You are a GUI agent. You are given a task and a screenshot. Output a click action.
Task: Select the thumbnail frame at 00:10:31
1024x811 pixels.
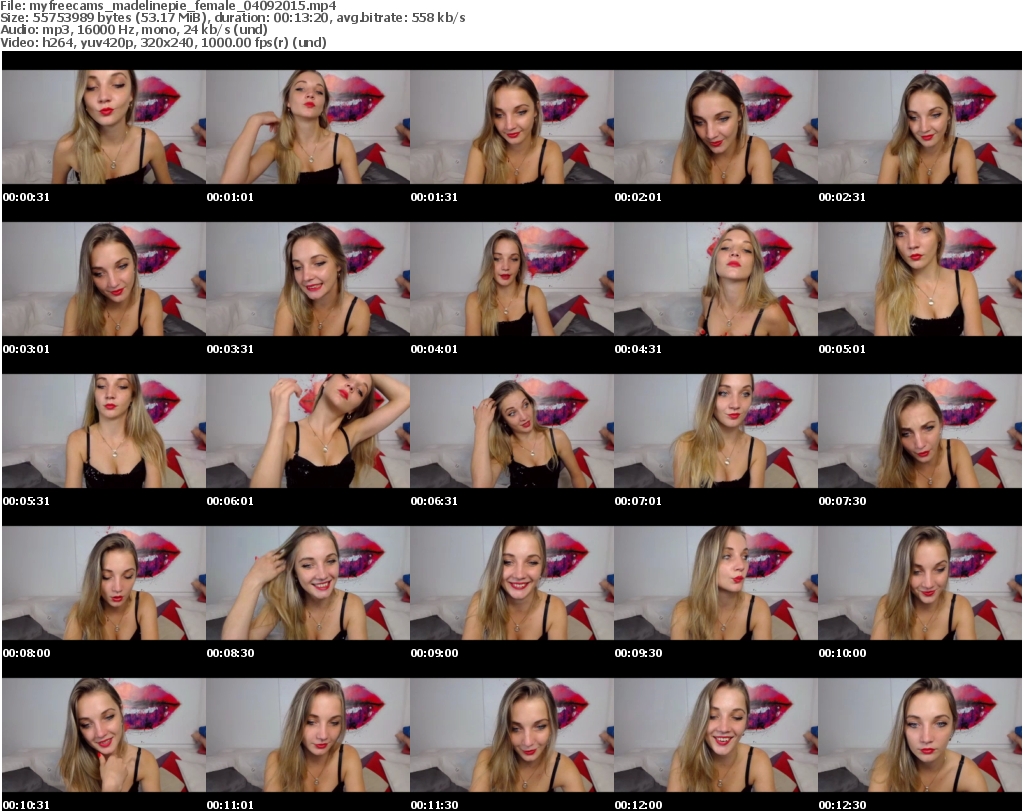pos(104,735)
